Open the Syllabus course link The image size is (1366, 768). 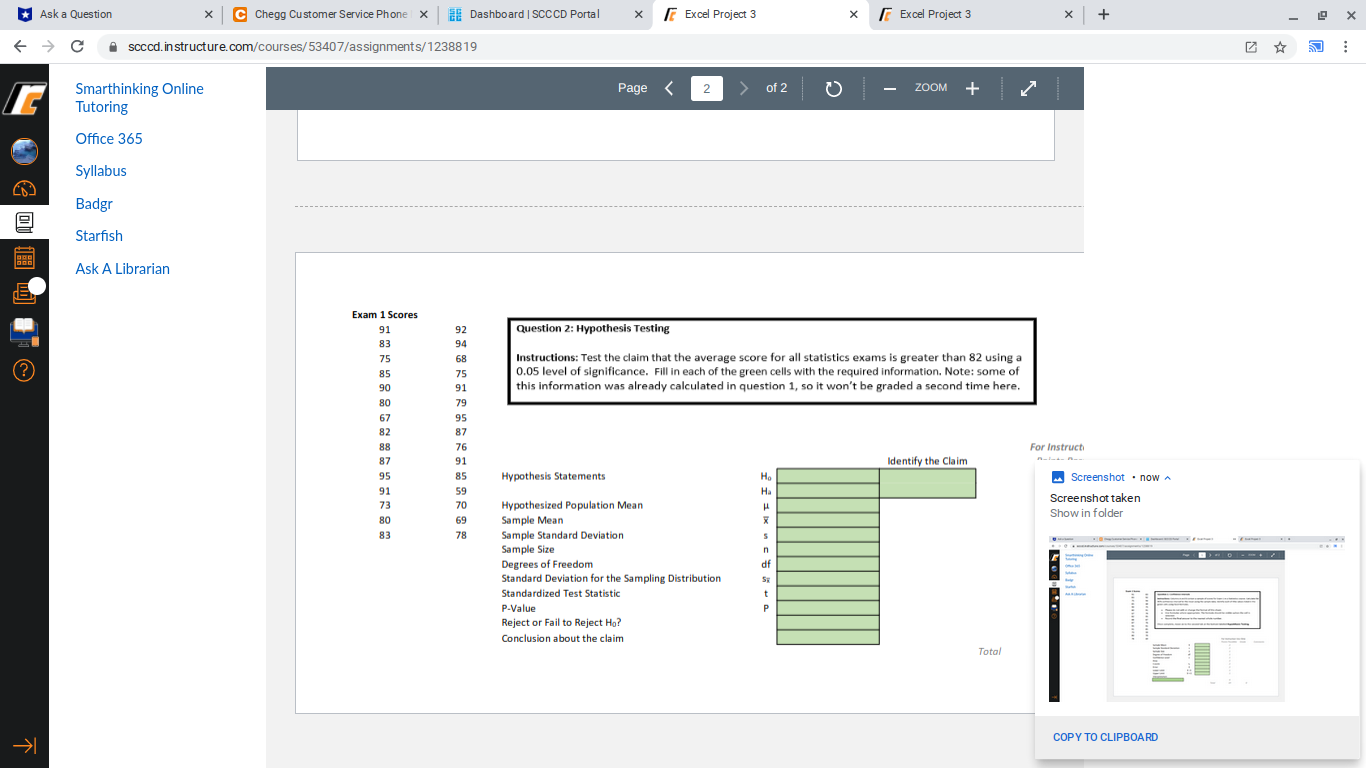tap(101, 171)
